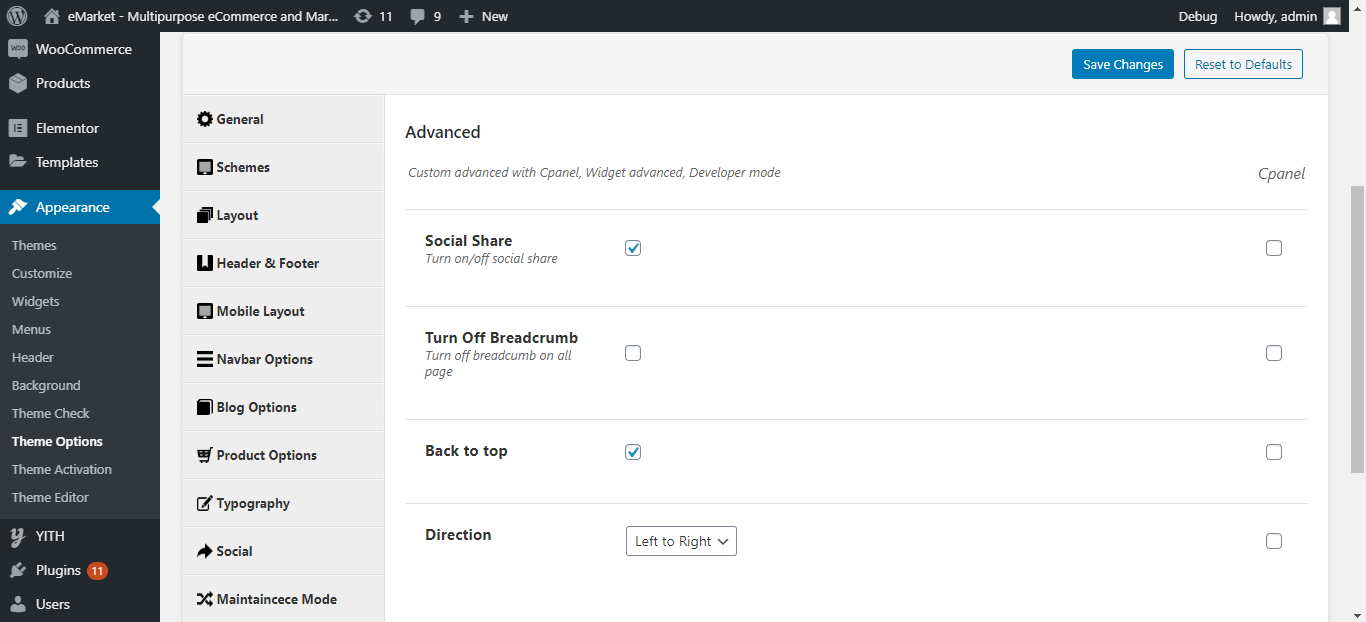Click the updates refresh icon showing 11
Viewport: 1366px width, 622px height.
(x=363, y=16)
